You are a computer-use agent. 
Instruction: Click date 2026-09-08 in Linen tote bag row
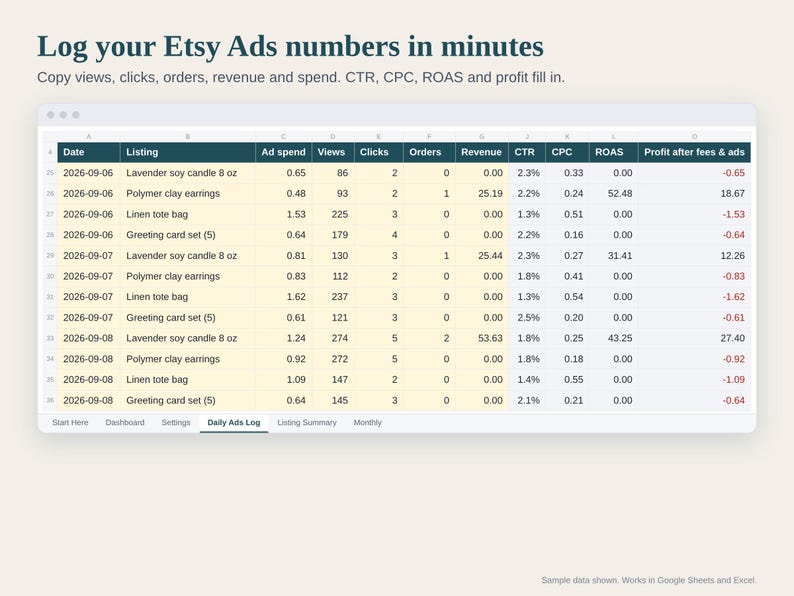click(x=89, y=379)
